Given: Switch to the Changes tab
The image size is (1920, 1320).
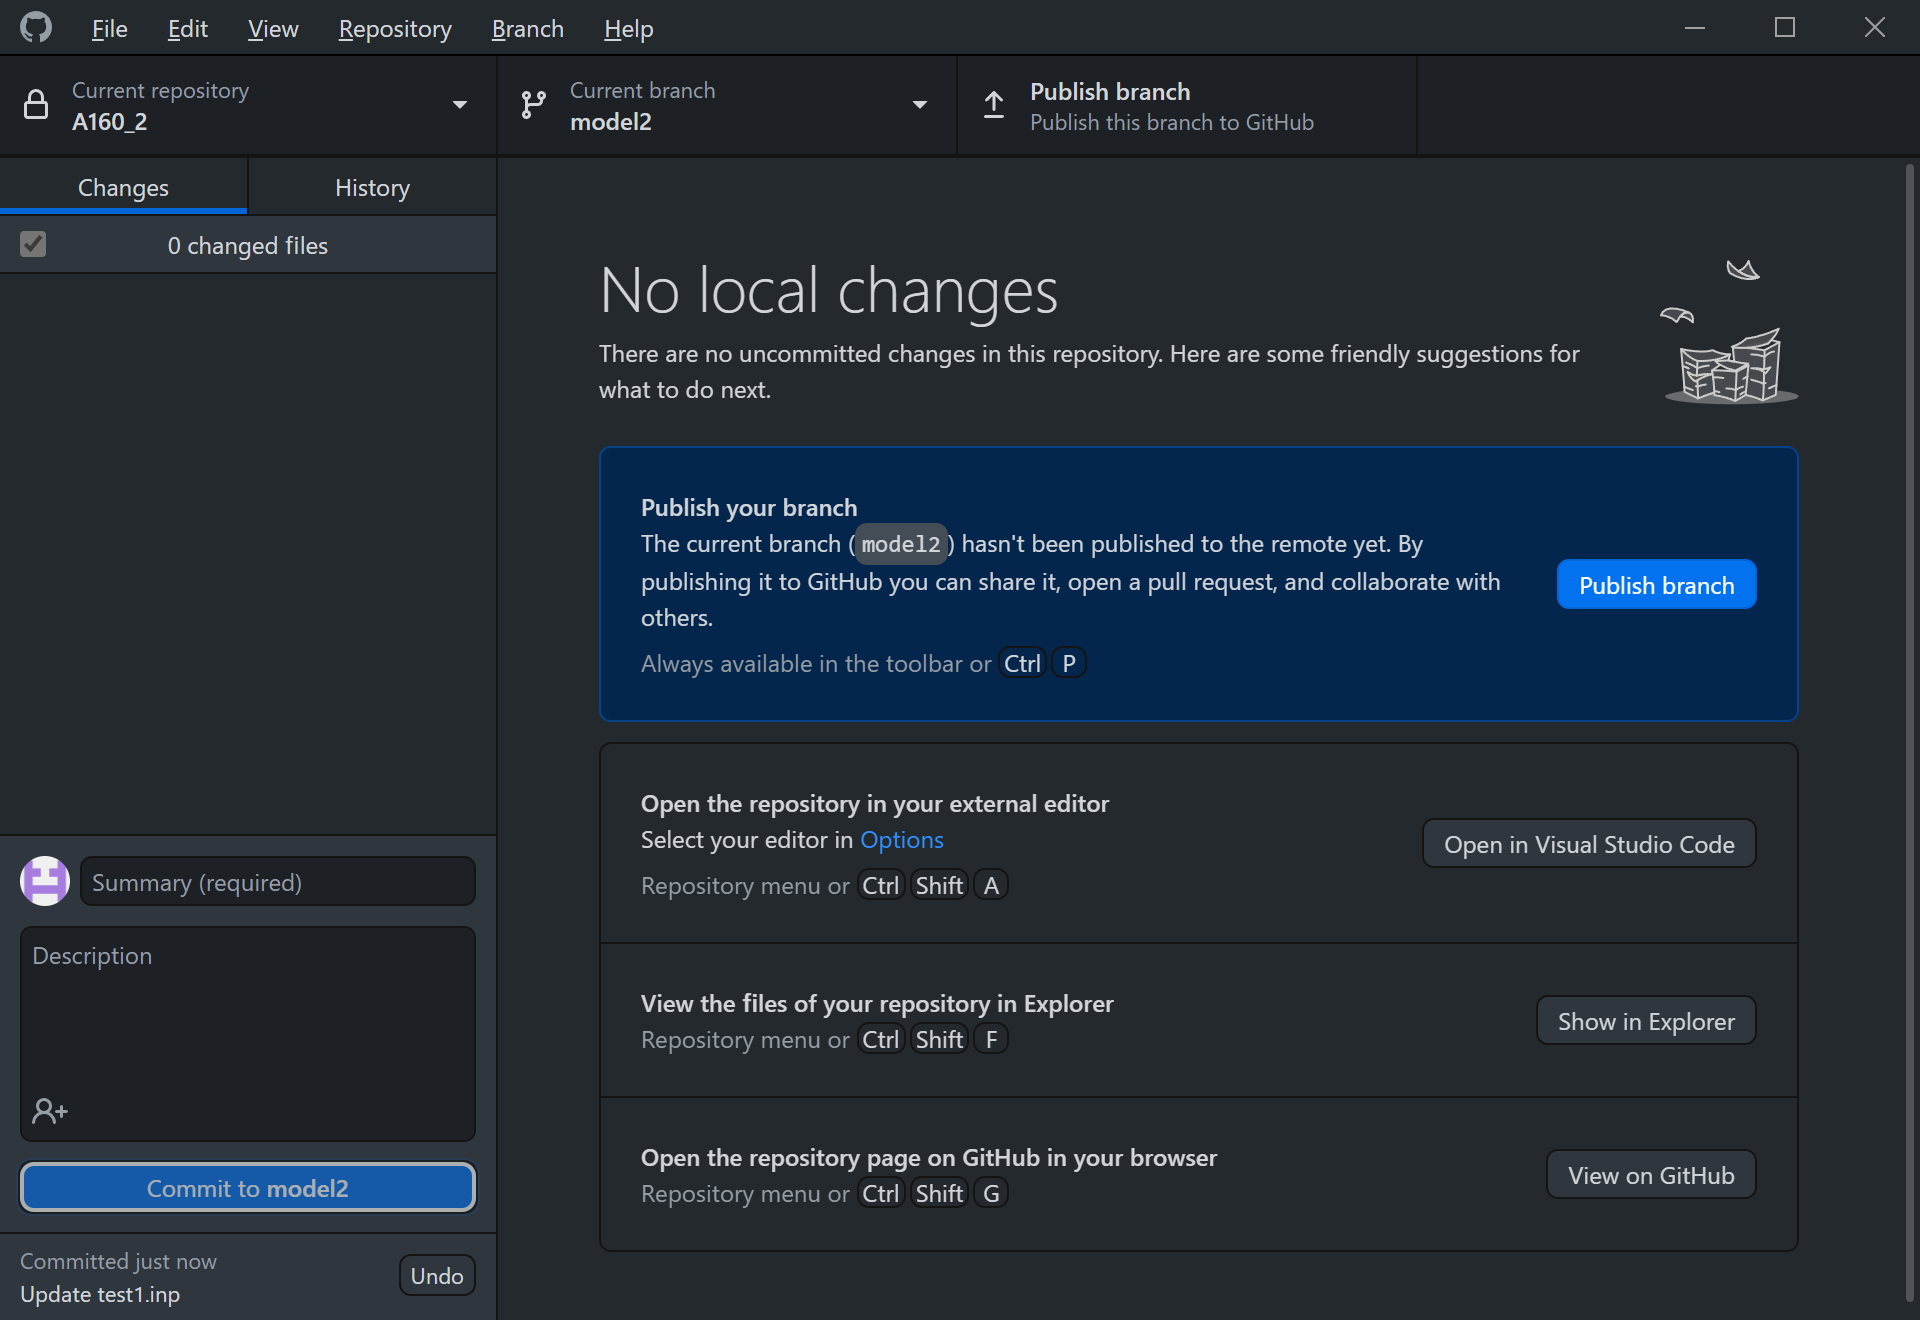Looking at the screenshot, I should 123,187.
